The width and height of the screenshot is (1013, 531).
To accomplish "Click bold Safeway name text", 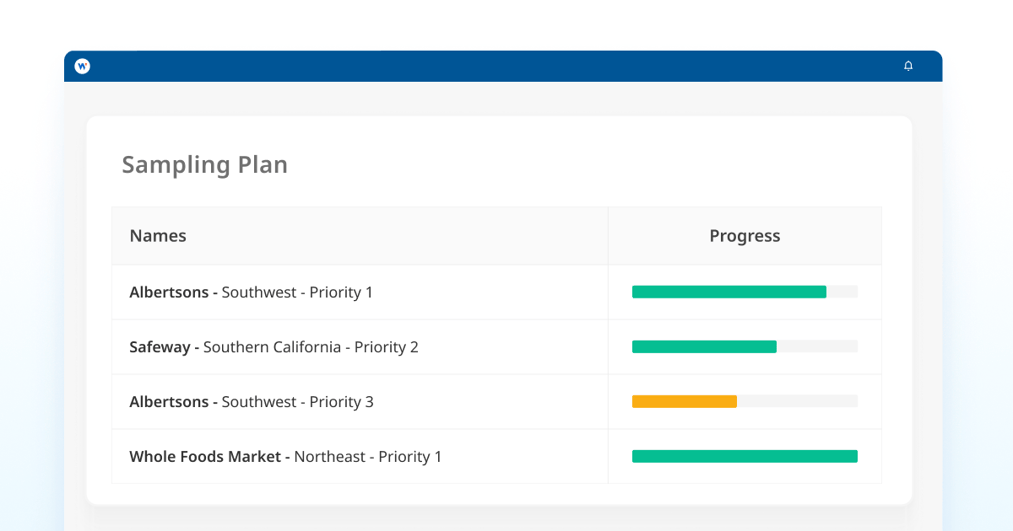I will 160,347.
